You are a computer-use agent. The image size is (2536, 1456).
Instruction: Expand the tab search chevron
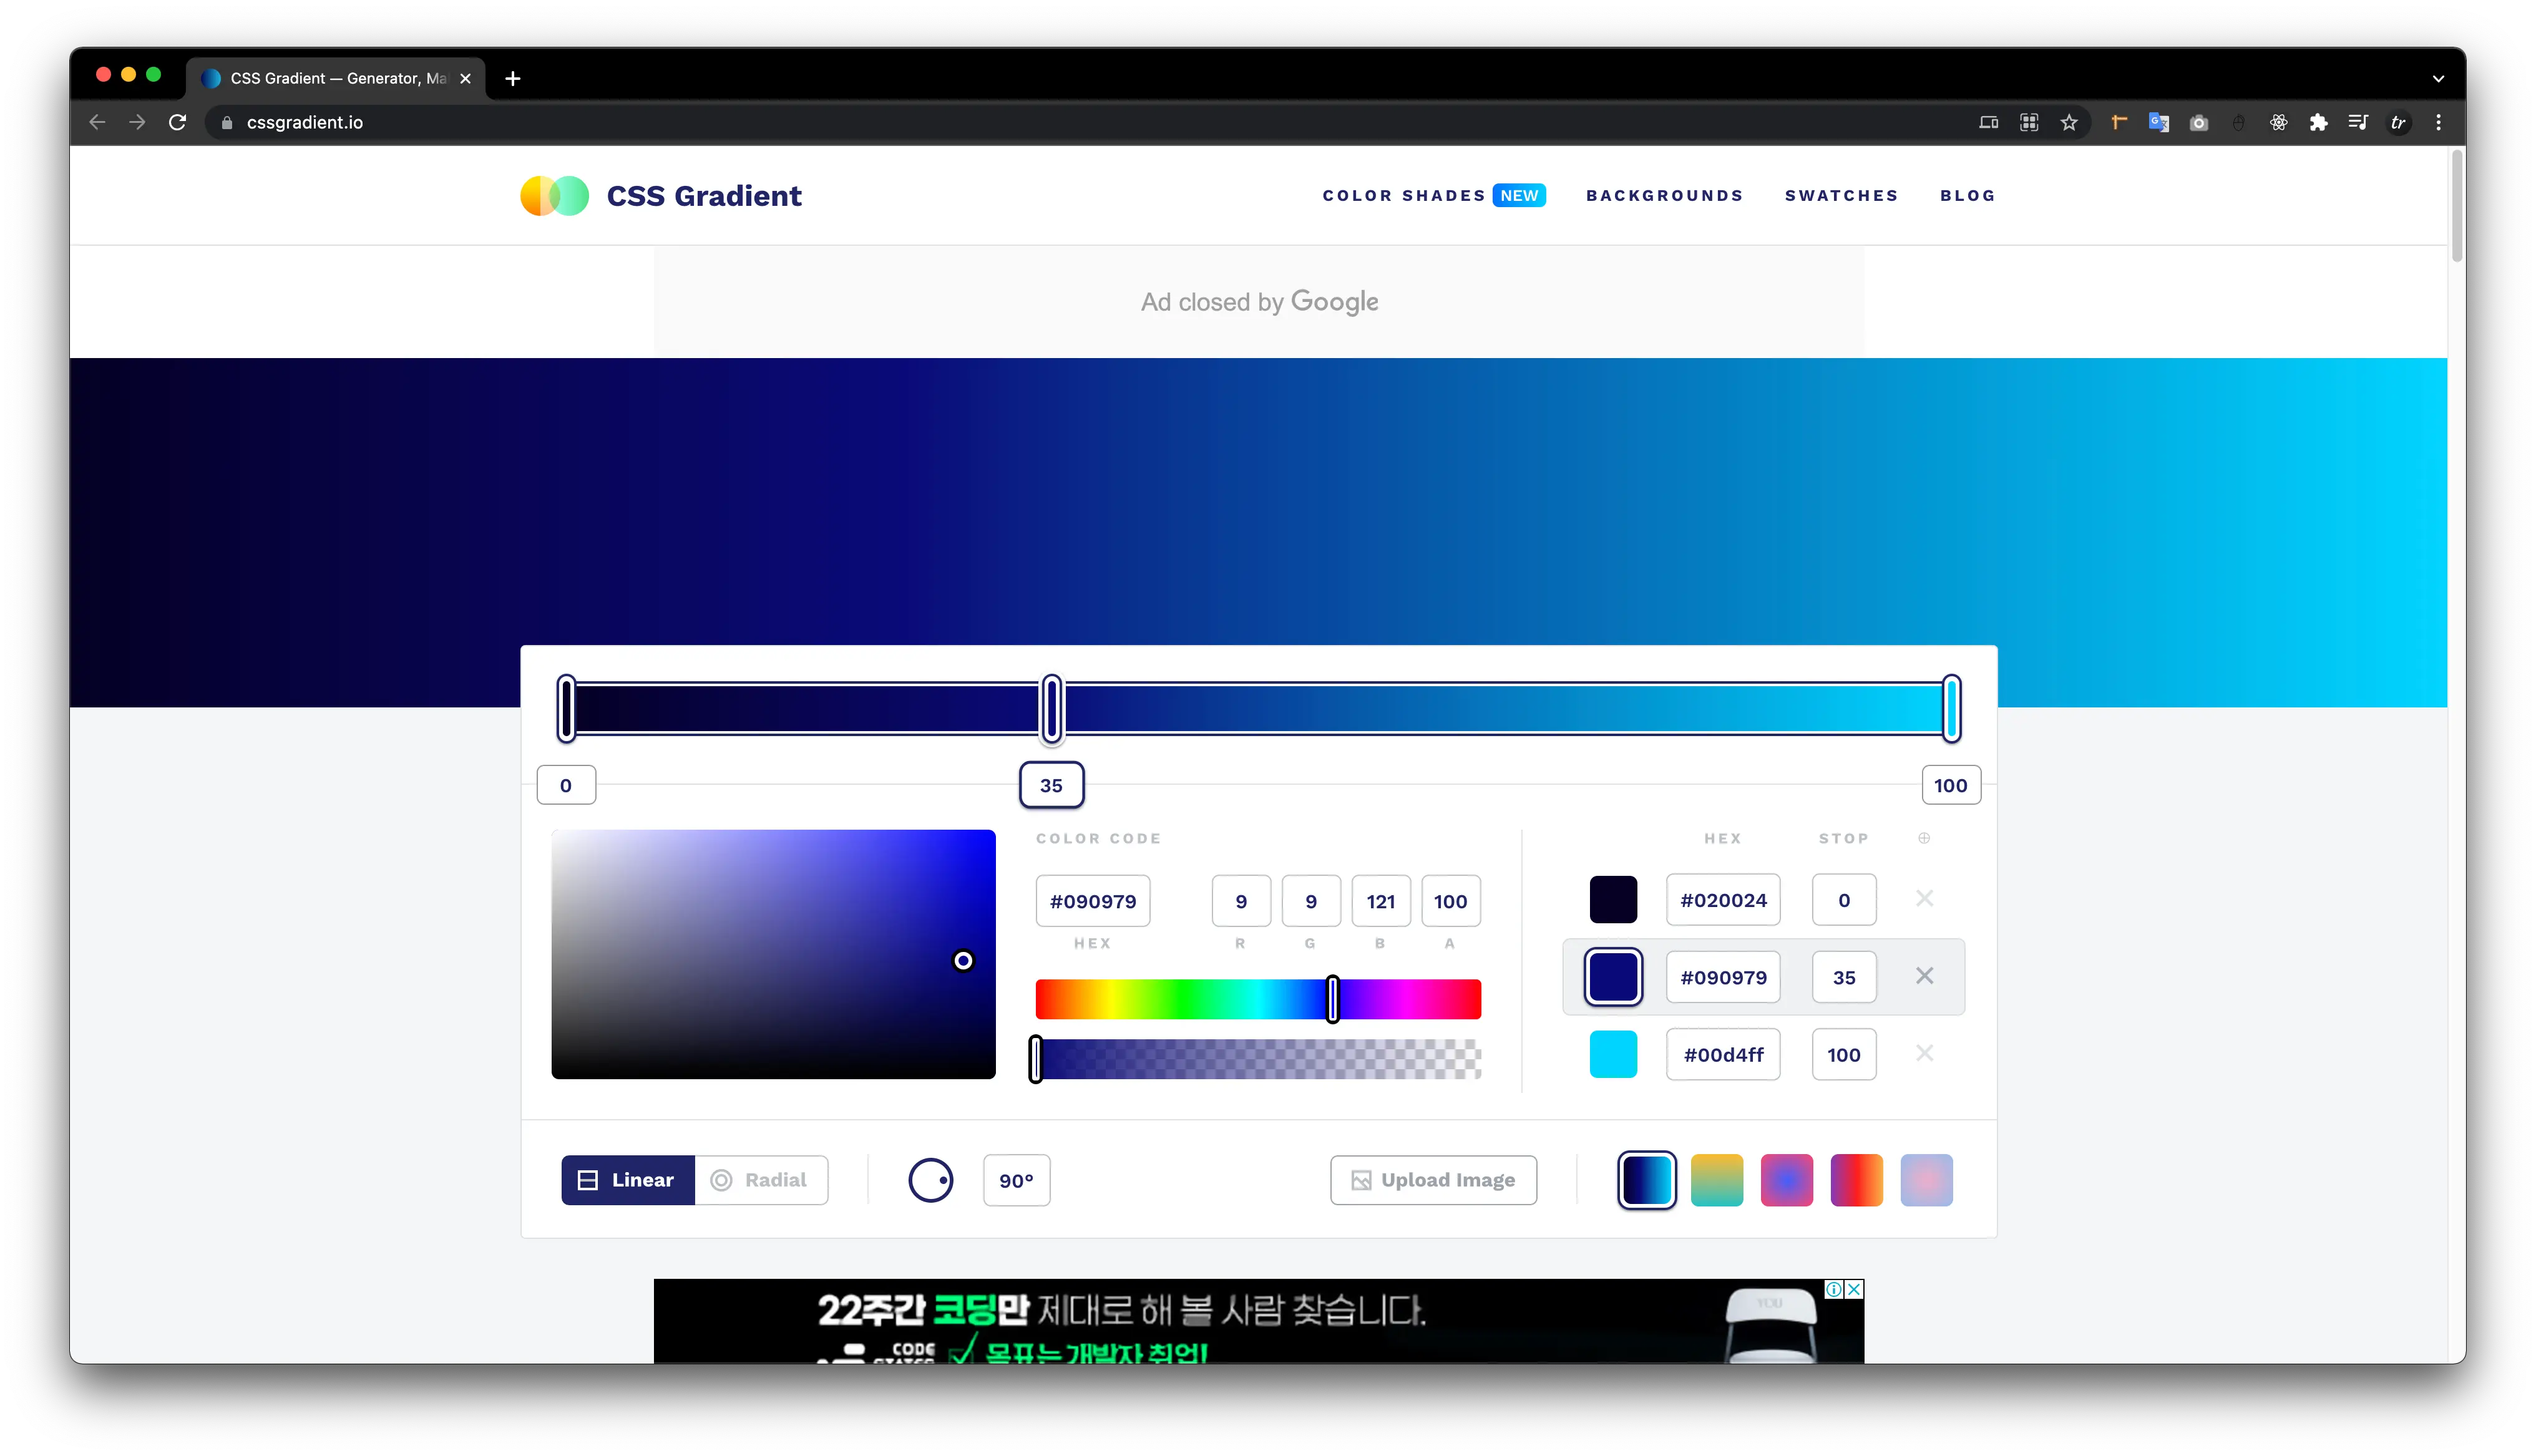[2438, 78]
